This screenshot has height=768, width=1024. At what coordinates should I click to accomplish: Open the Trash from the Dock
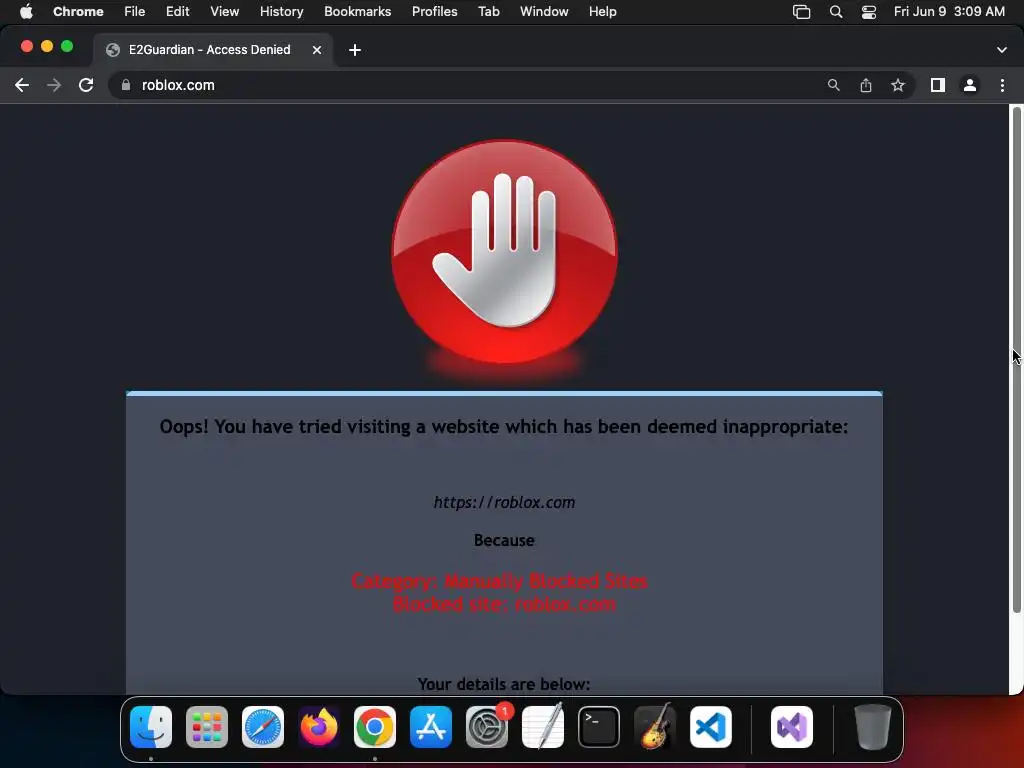point(872,727)
